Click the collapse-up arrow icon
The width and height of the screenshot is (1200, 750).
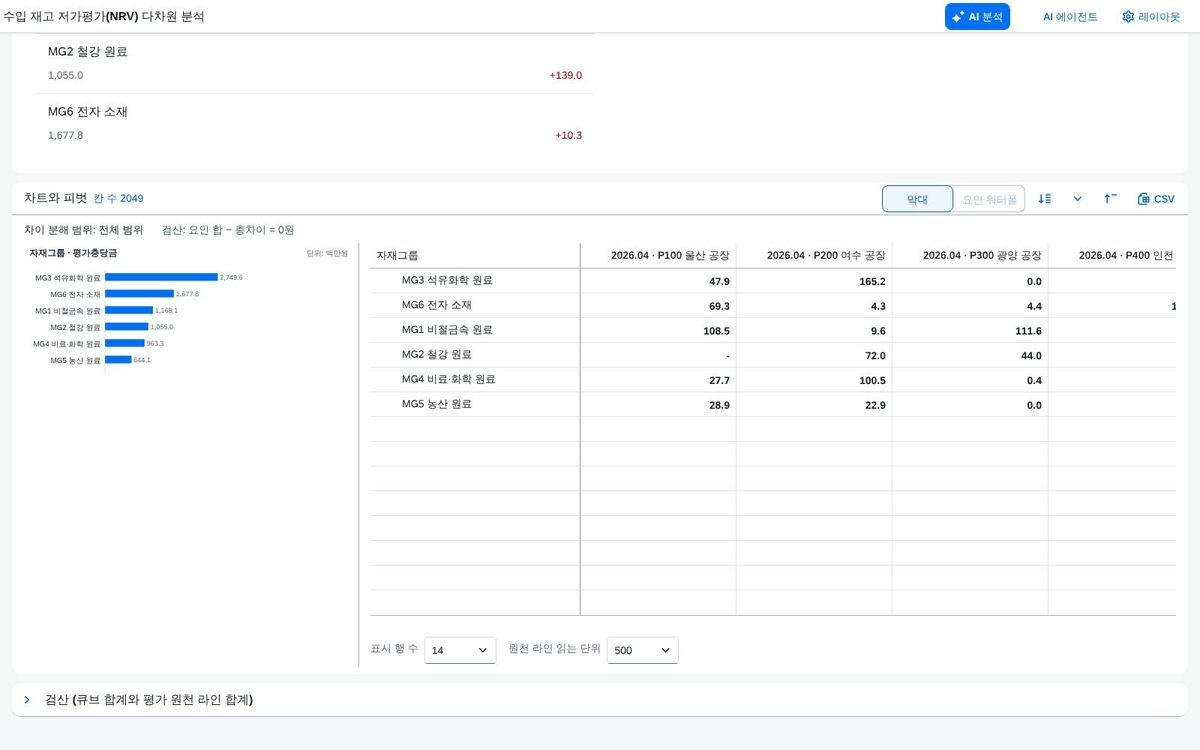[1111, 199]
